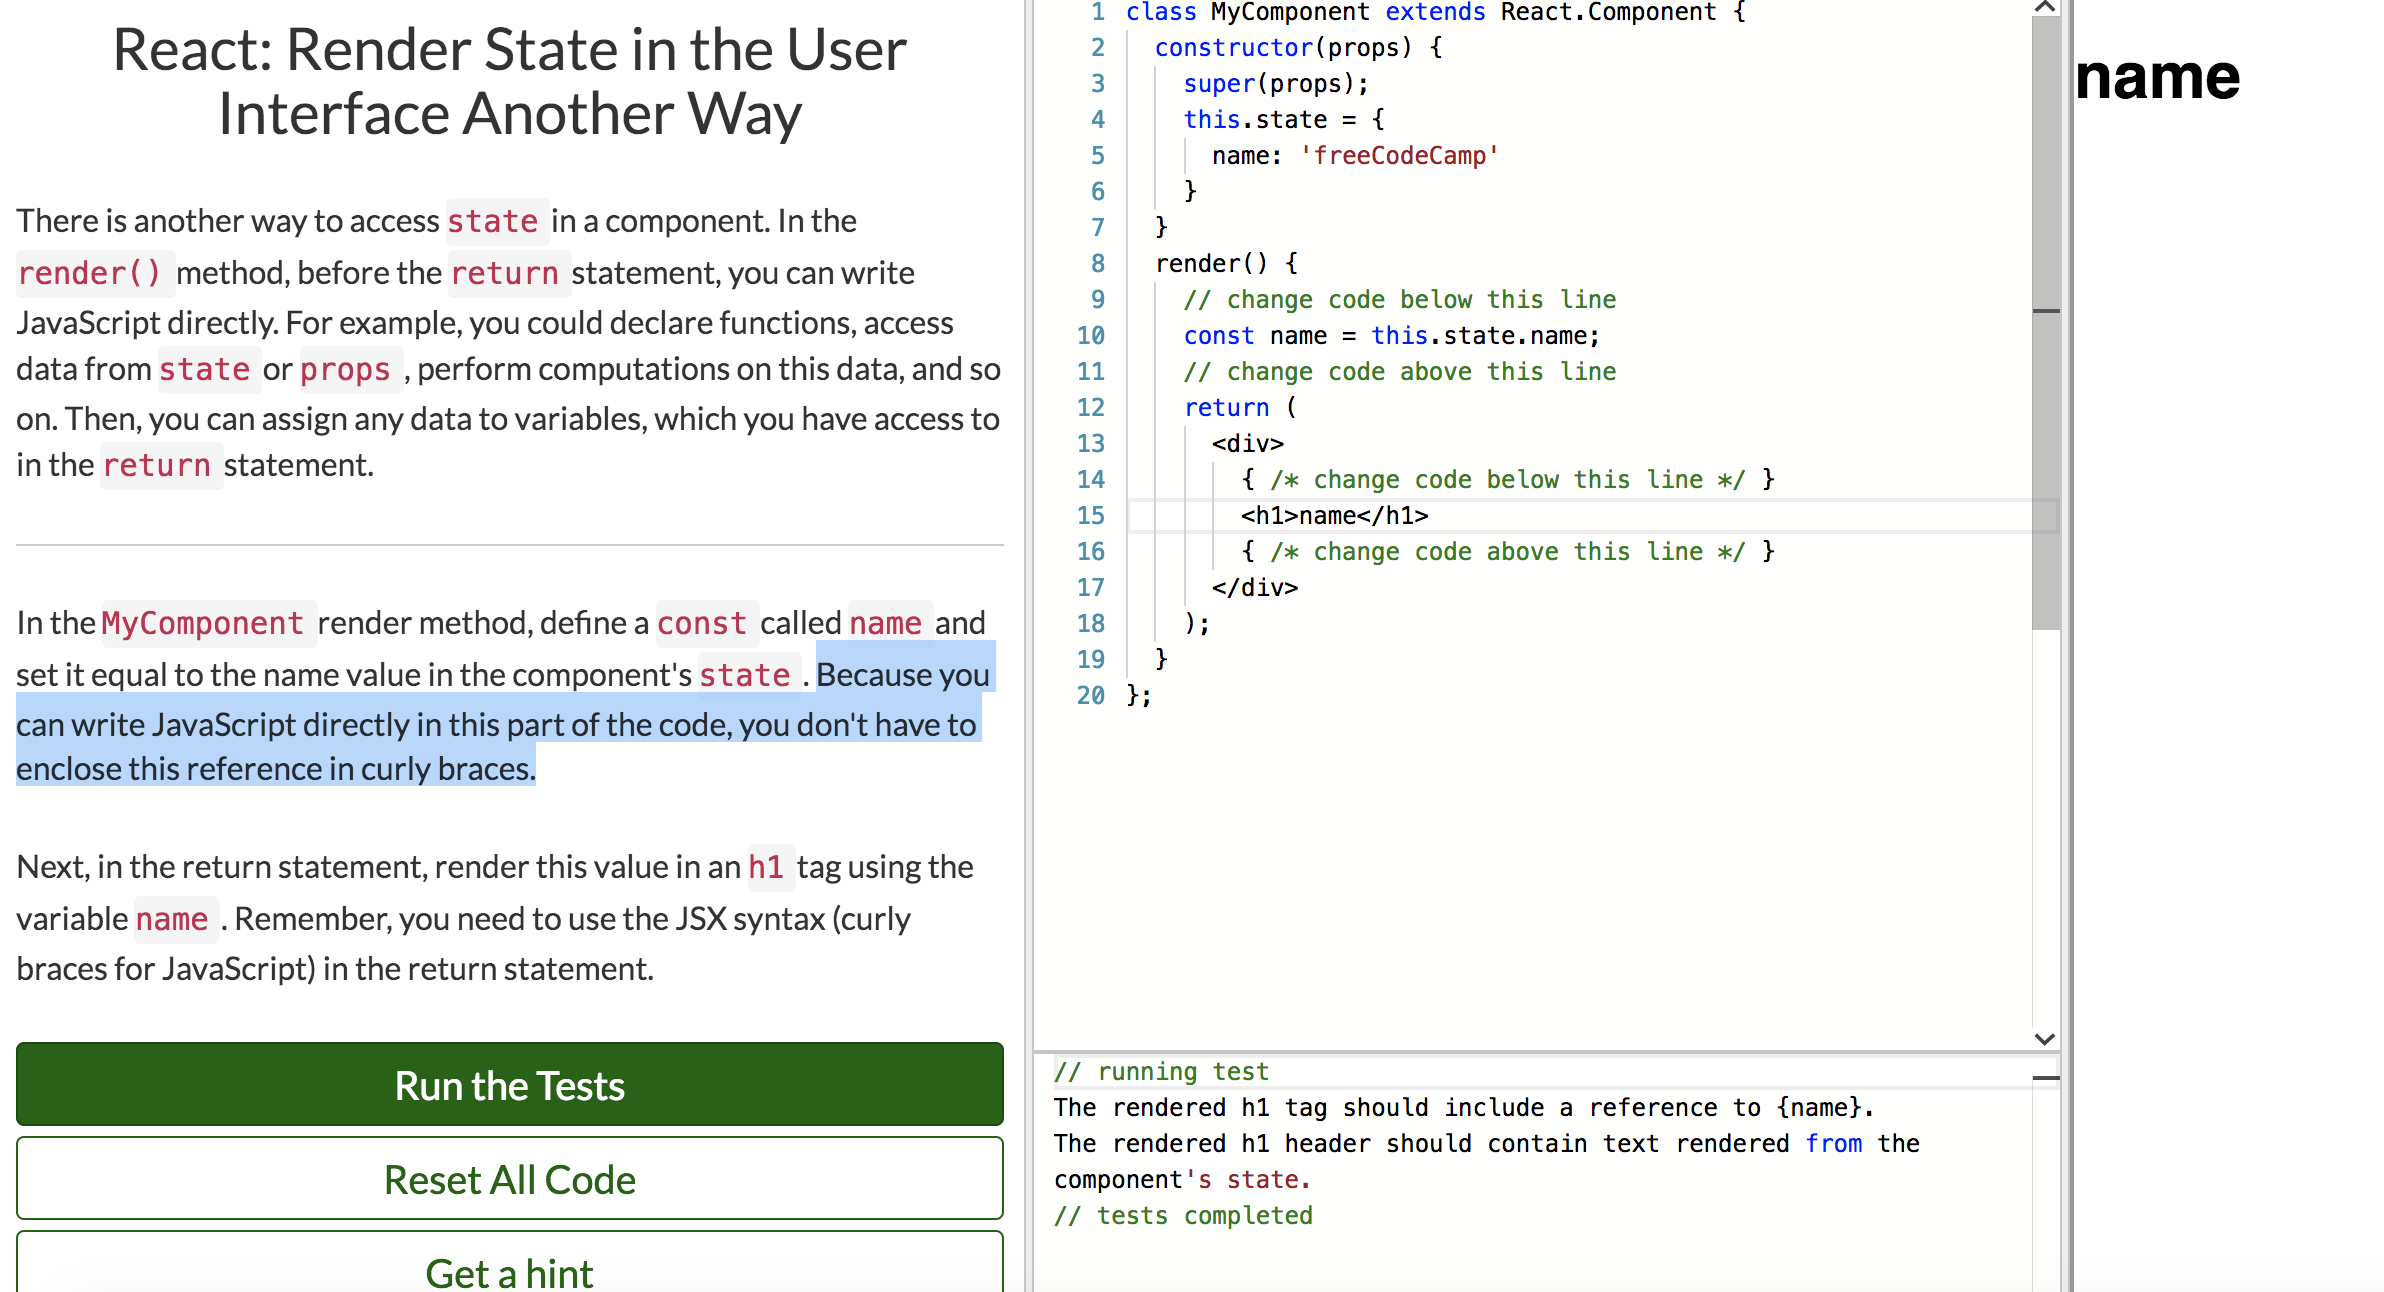Click the return keyword on line 12
Screen dimensions: 2384x1292
pyautogui.click(x=1226, y=407)
